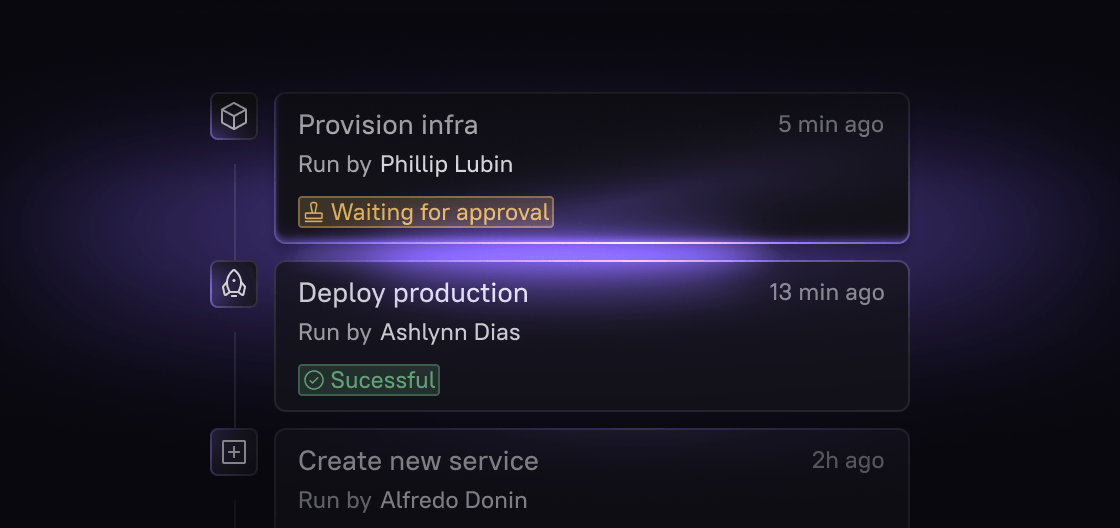This screenshot has width=1120, height=528.
Task: Open the Provision infra run title
Action: [388, 125]
